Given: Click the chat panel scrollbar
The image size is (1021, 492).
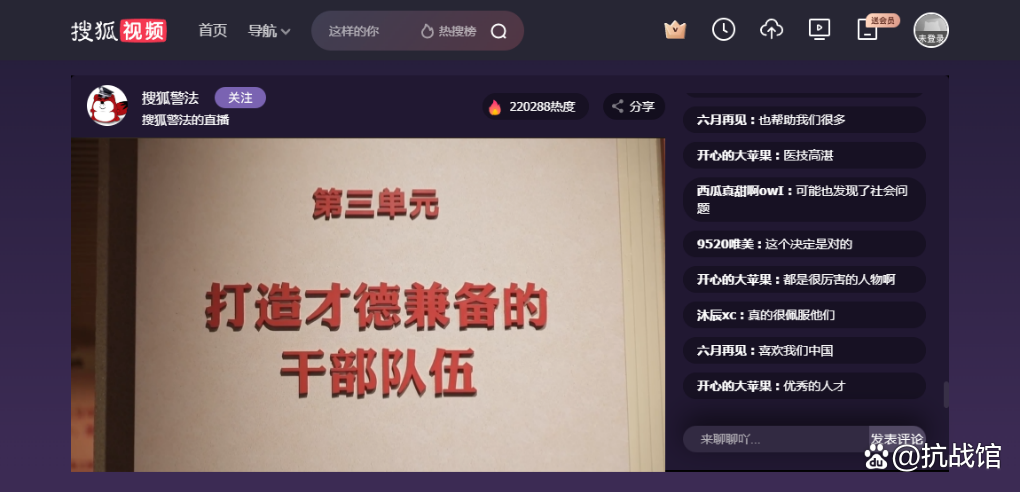Looking at the screenshot, I should click(946, 394).
